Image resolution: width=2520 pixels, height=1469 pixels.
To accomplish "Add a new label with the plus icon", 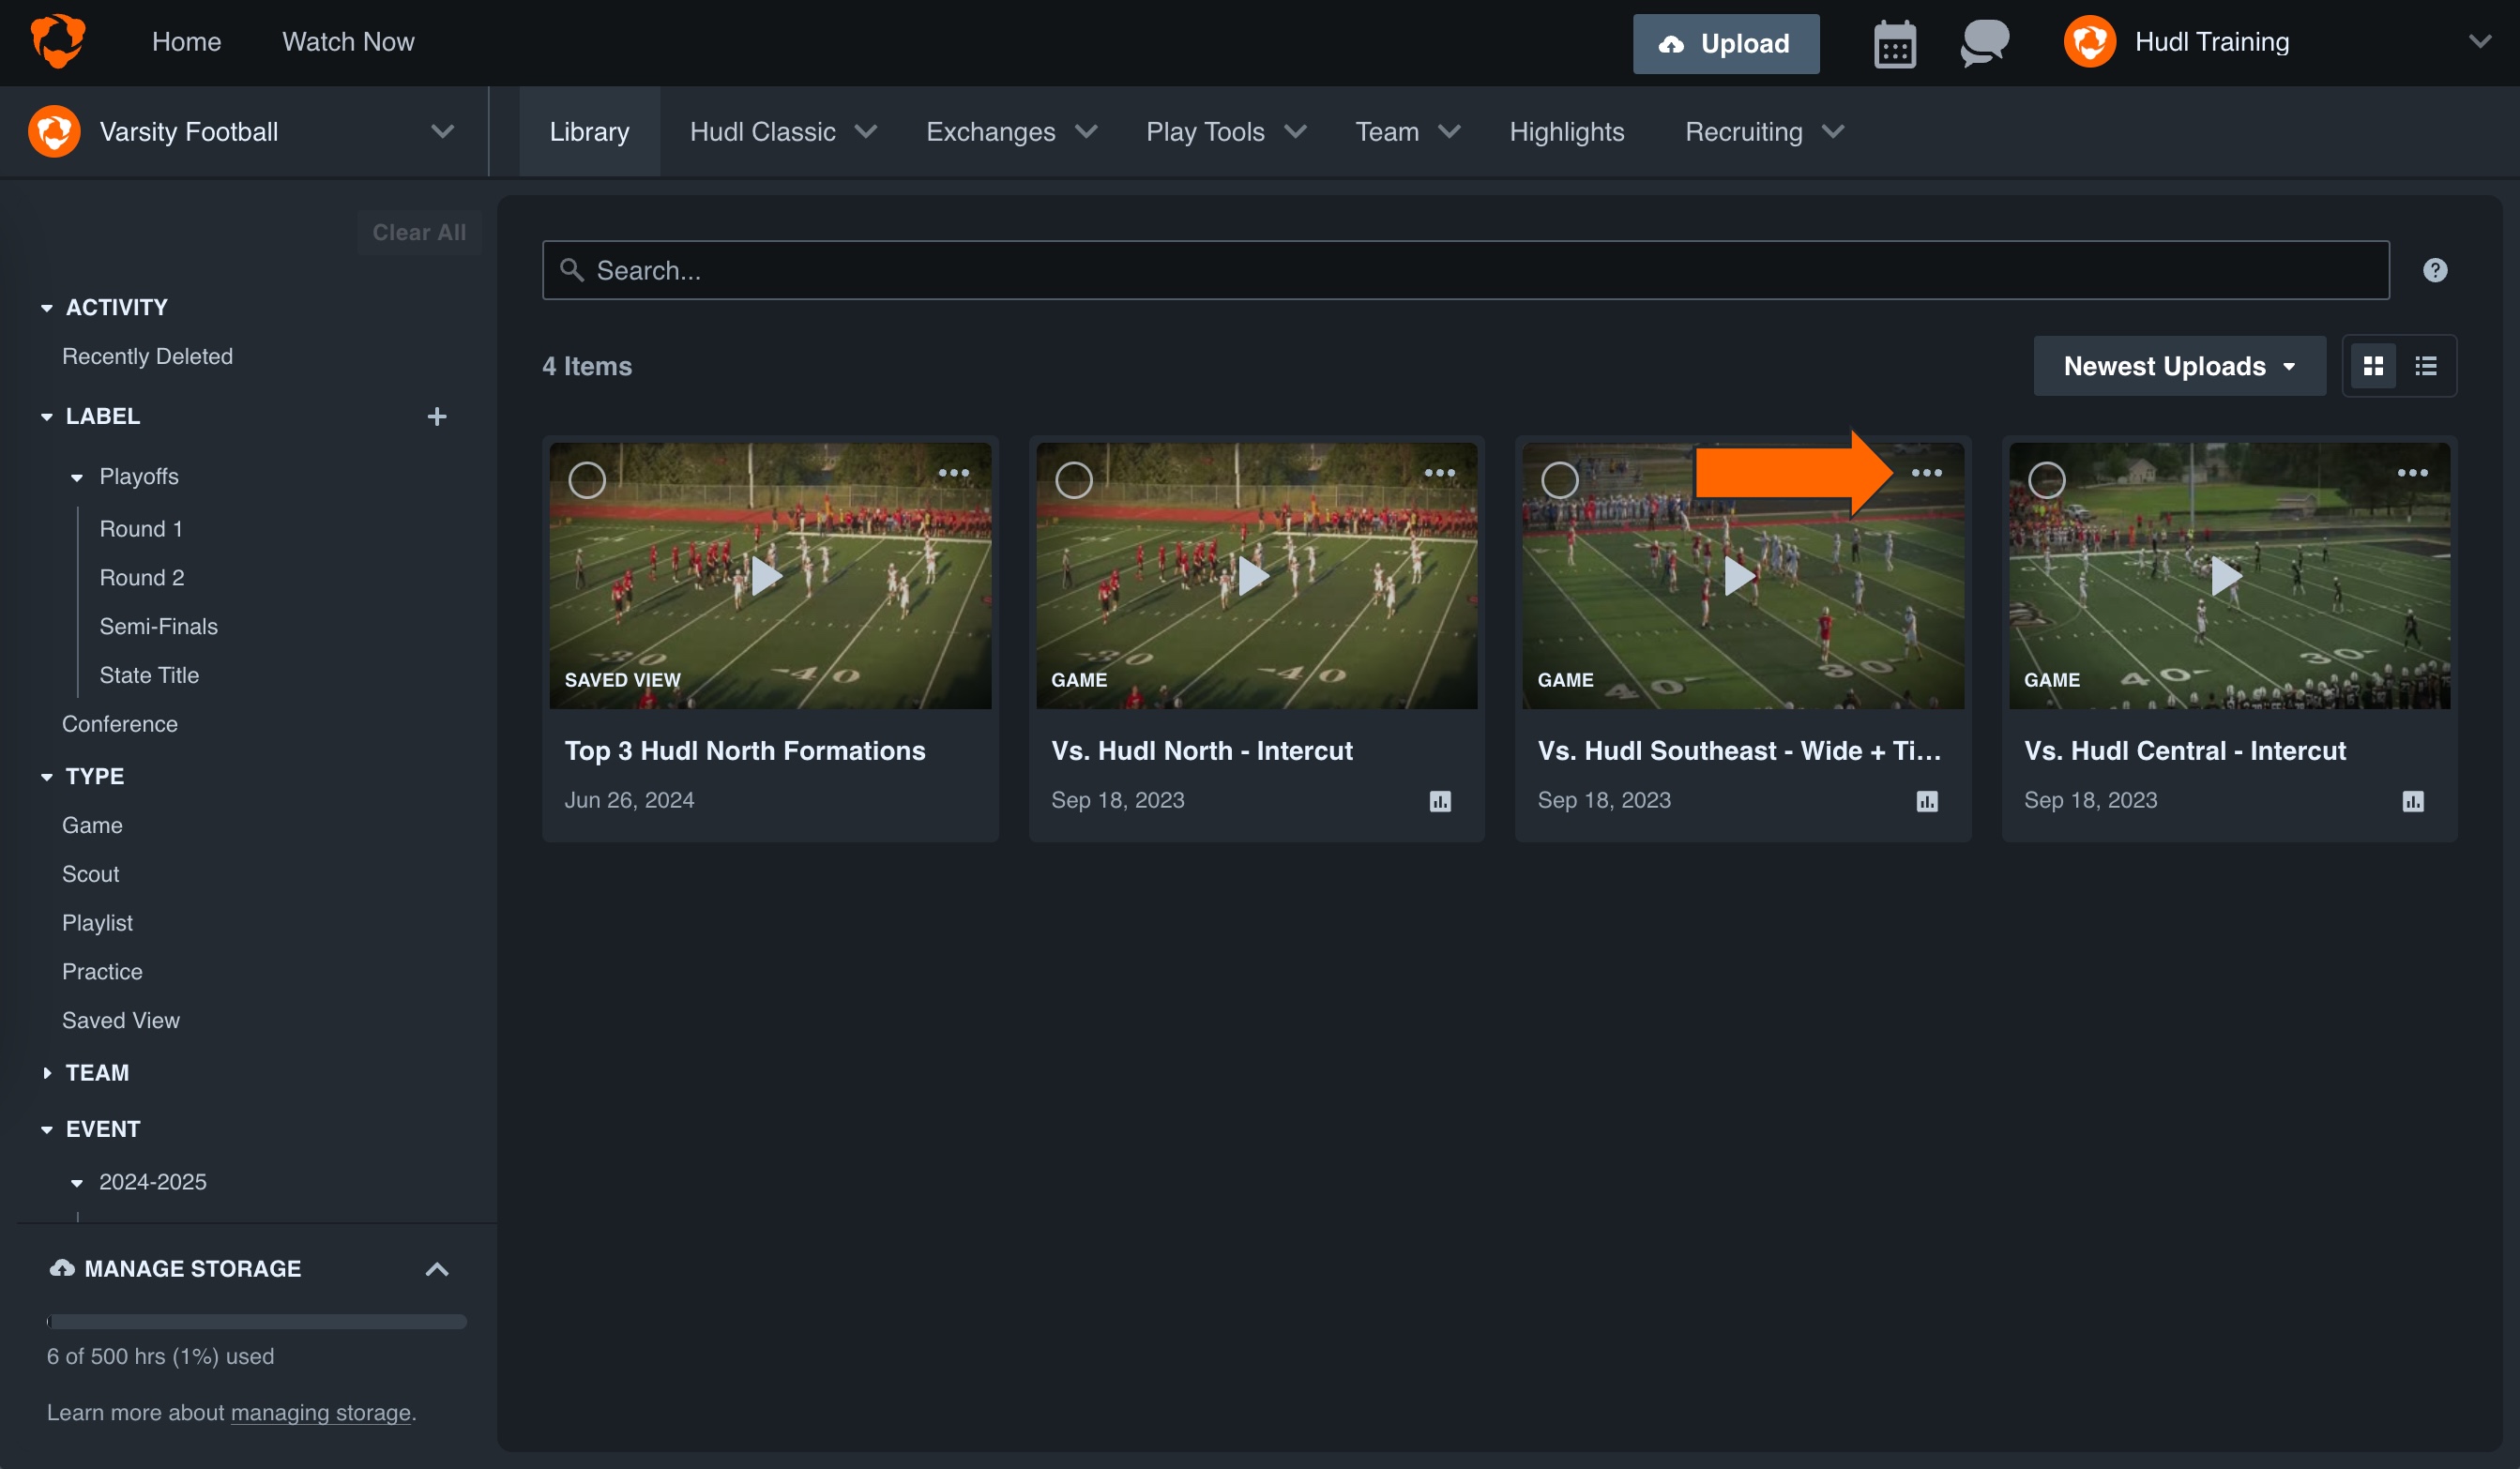I will tap(437, 416).
